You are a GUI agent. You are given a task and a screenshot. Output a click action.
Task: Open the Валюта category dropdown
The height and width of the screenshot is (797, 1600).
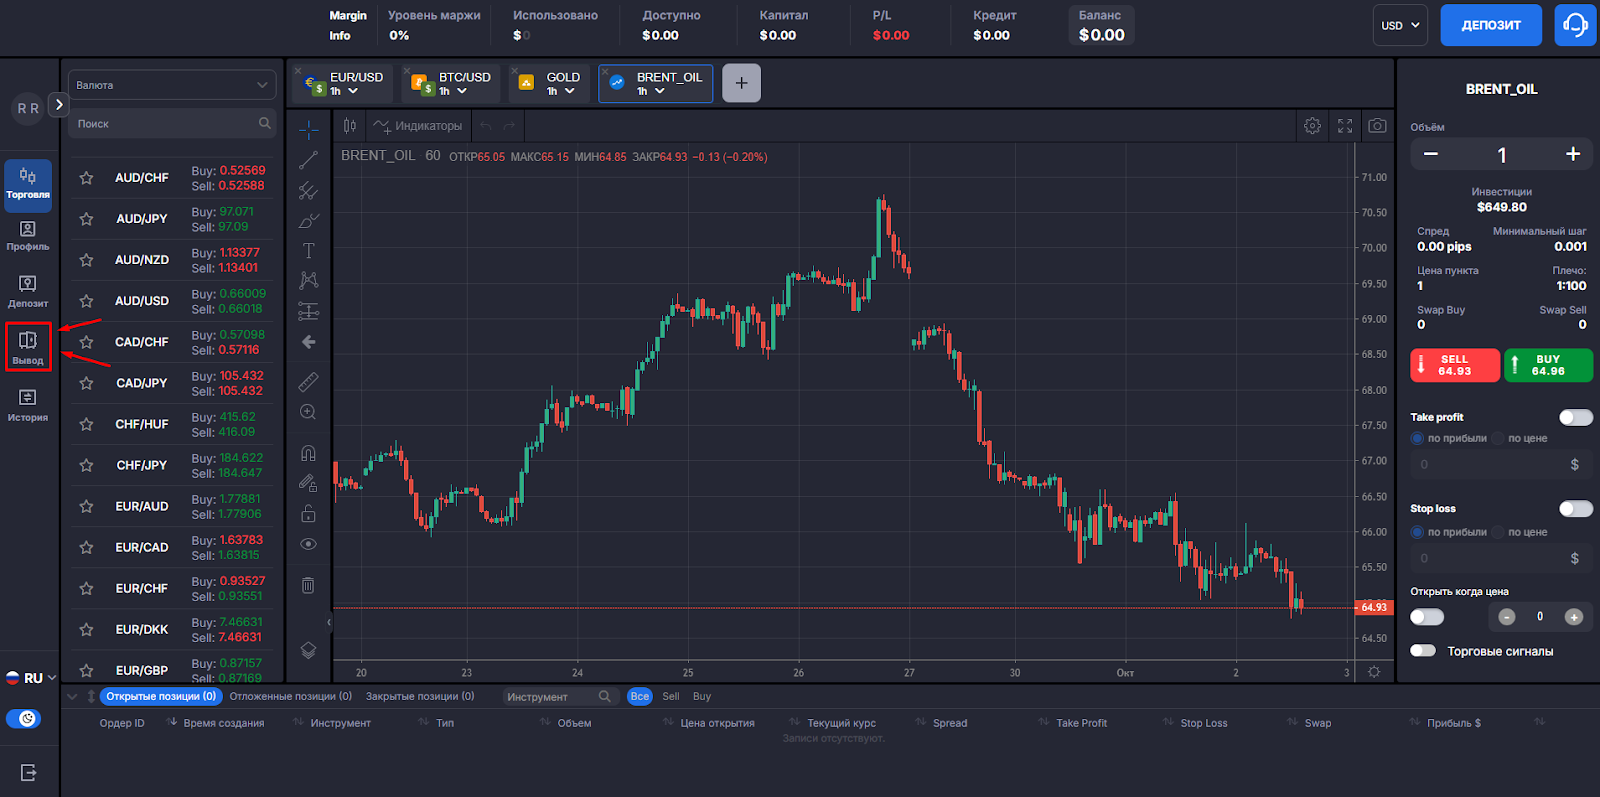(172, 85)
